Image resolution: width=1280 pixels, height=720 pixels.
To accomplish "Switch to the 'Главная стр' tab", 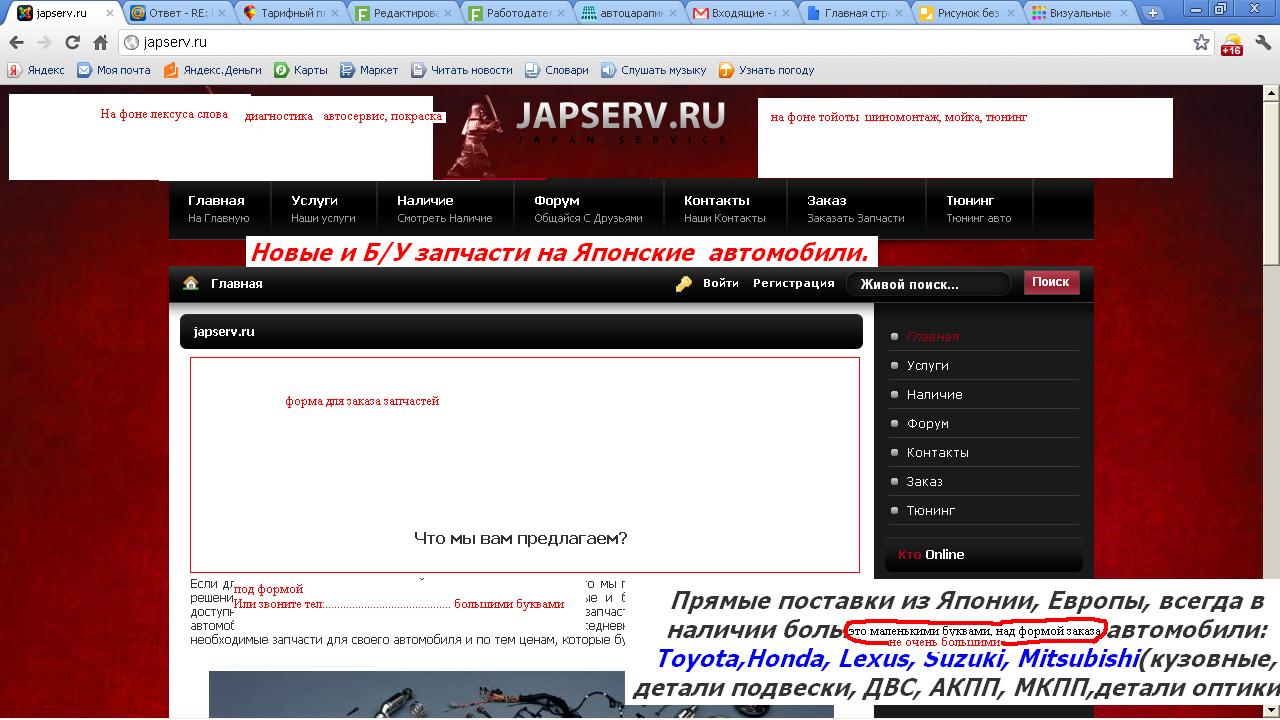I will tap(857, 14).
